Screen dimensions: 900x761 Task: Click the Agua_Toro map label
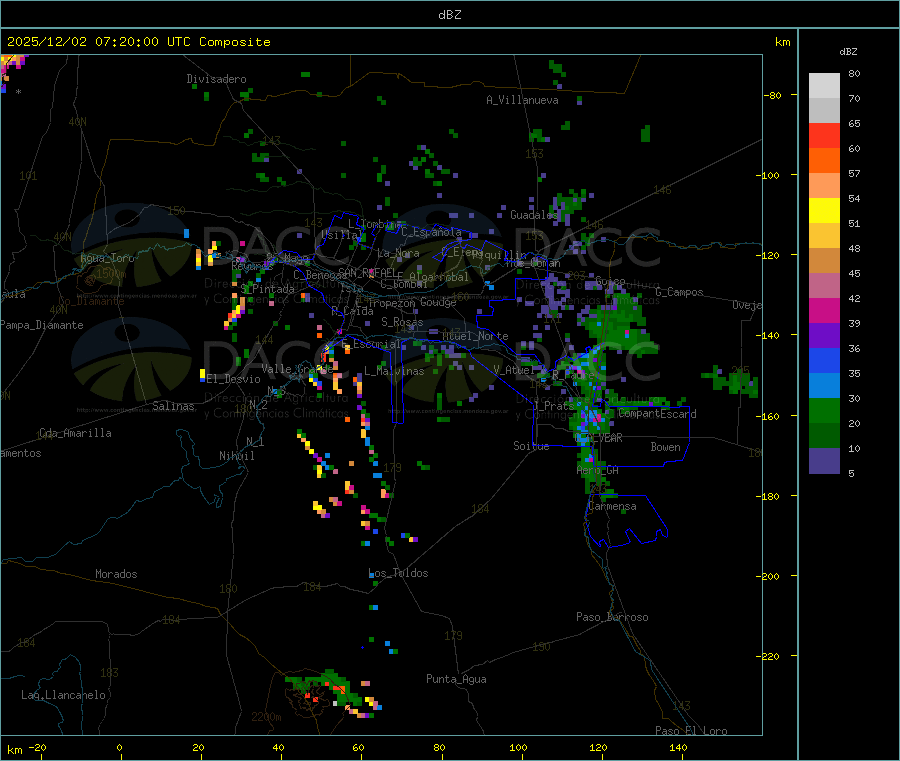tap(107, 258)
